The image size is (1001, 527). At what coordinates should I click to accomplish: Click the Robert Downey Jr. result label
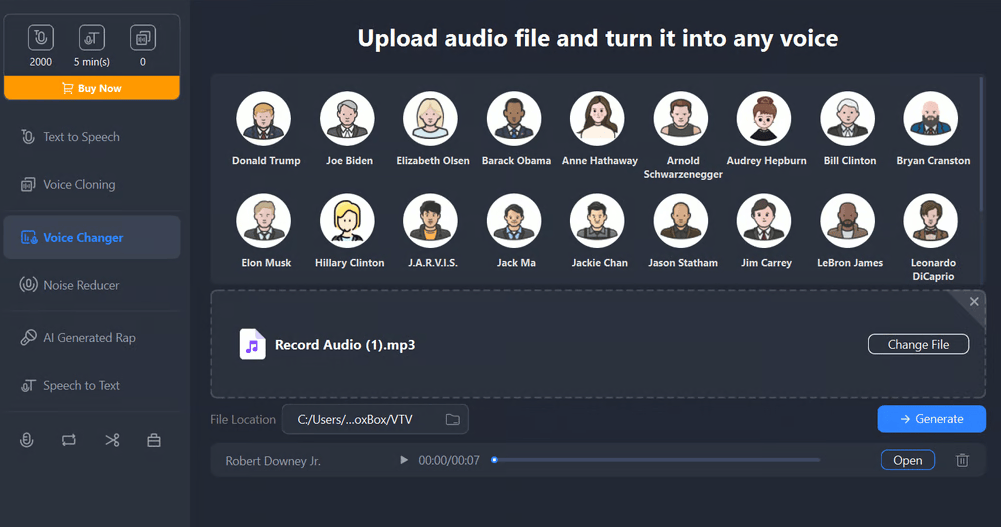pos(273,461)
